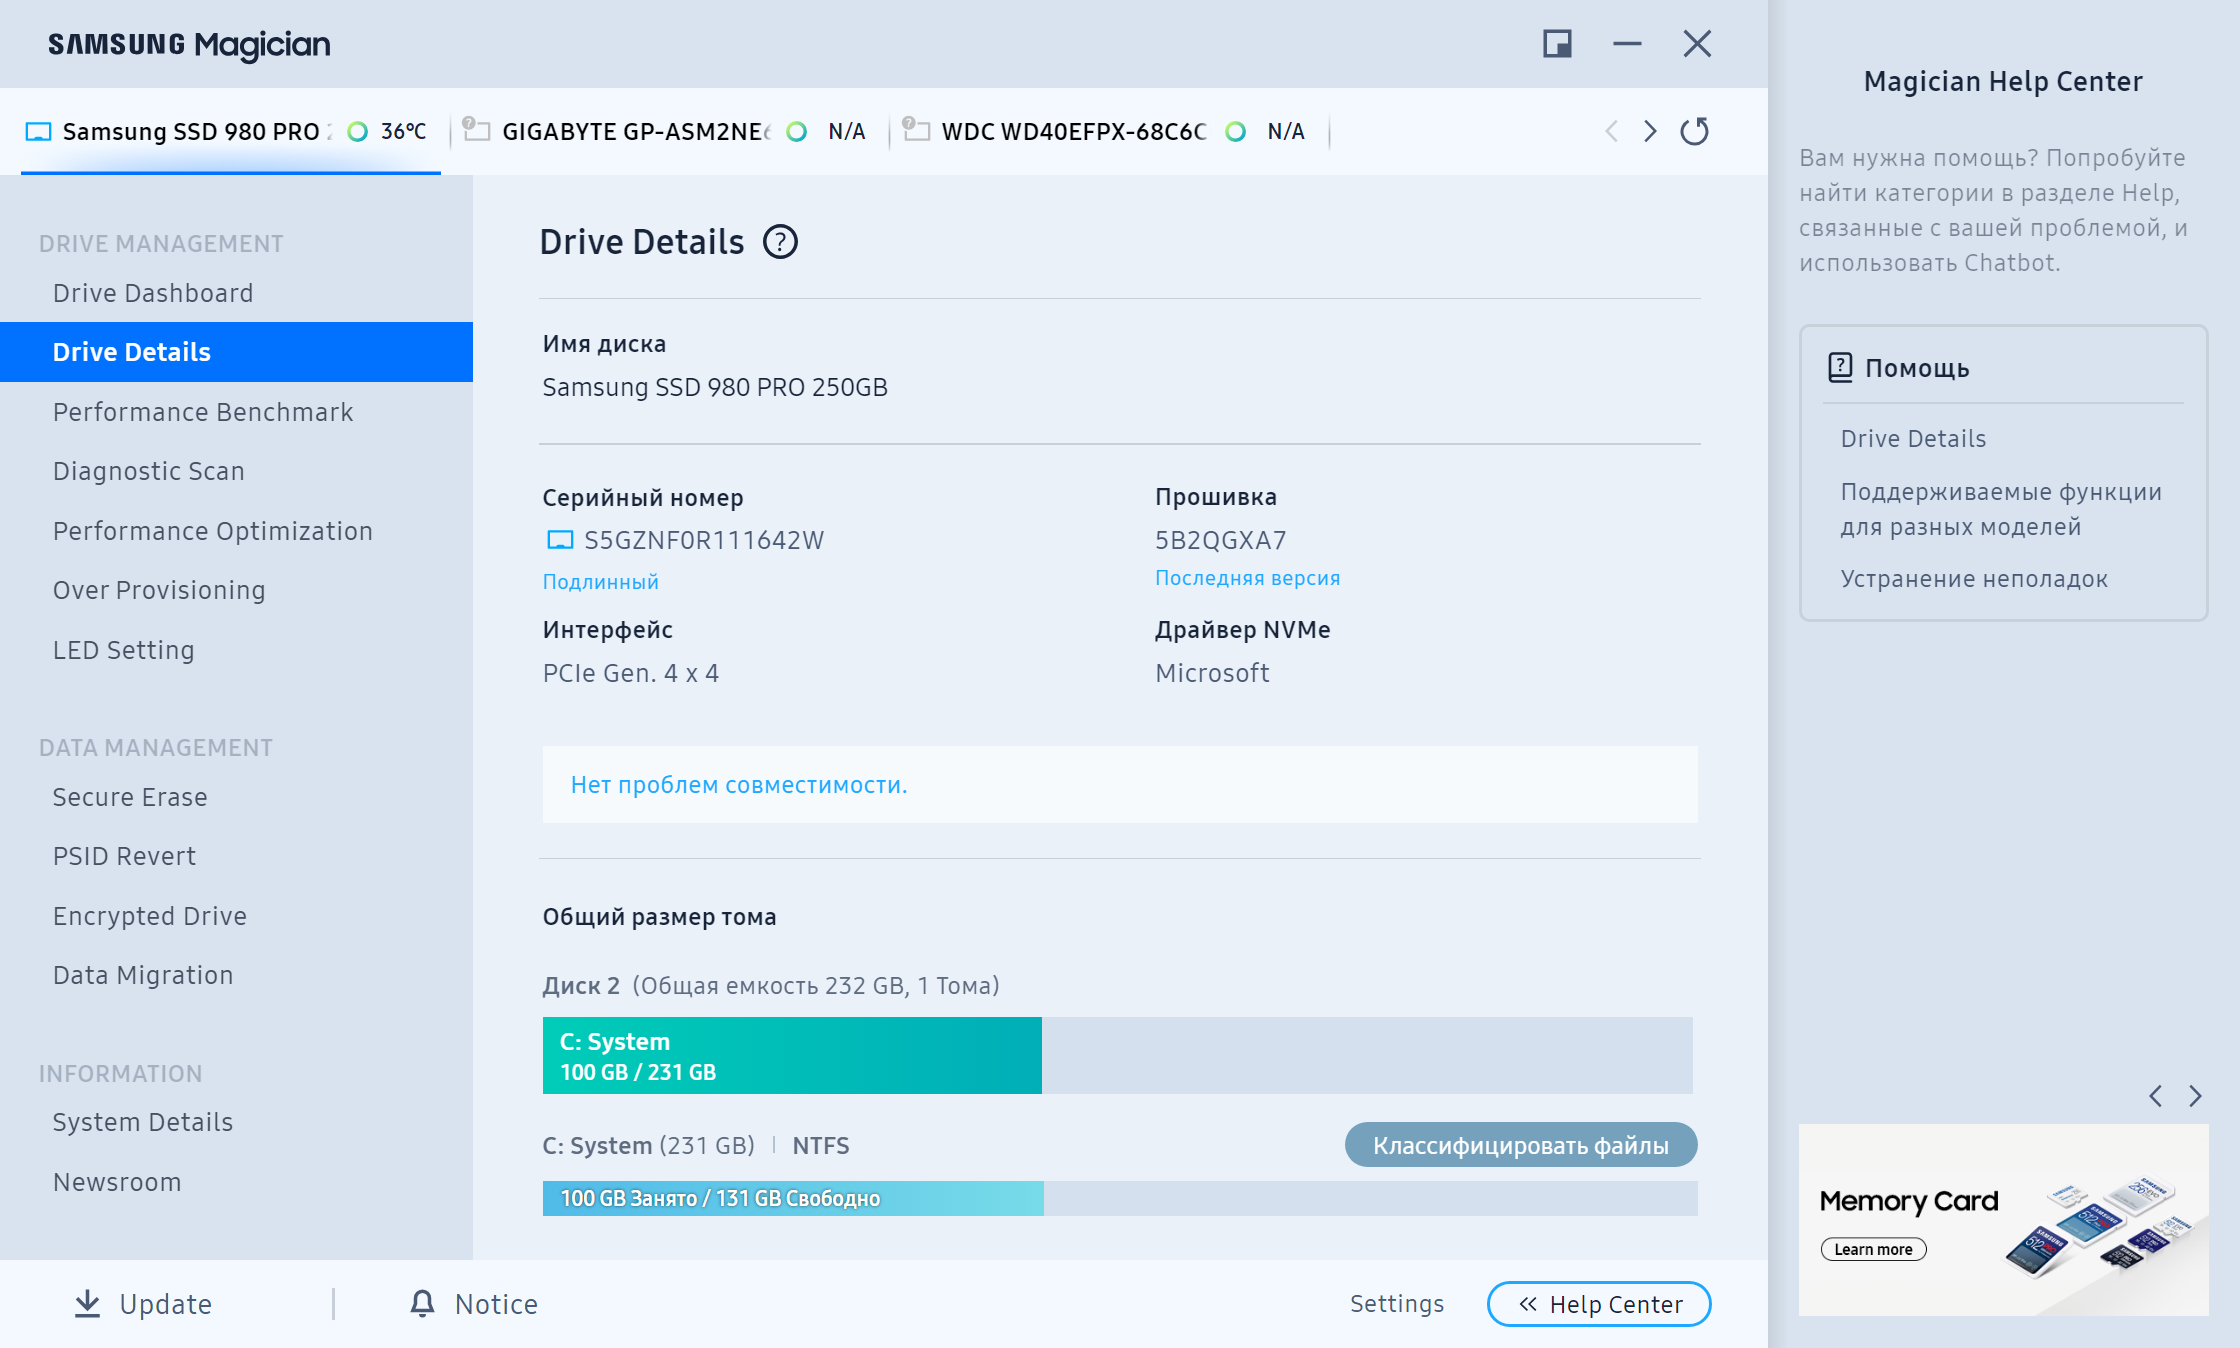Click the Notice bell icon
This screenshot has height=1348, width=2240.
[422, 1303]
